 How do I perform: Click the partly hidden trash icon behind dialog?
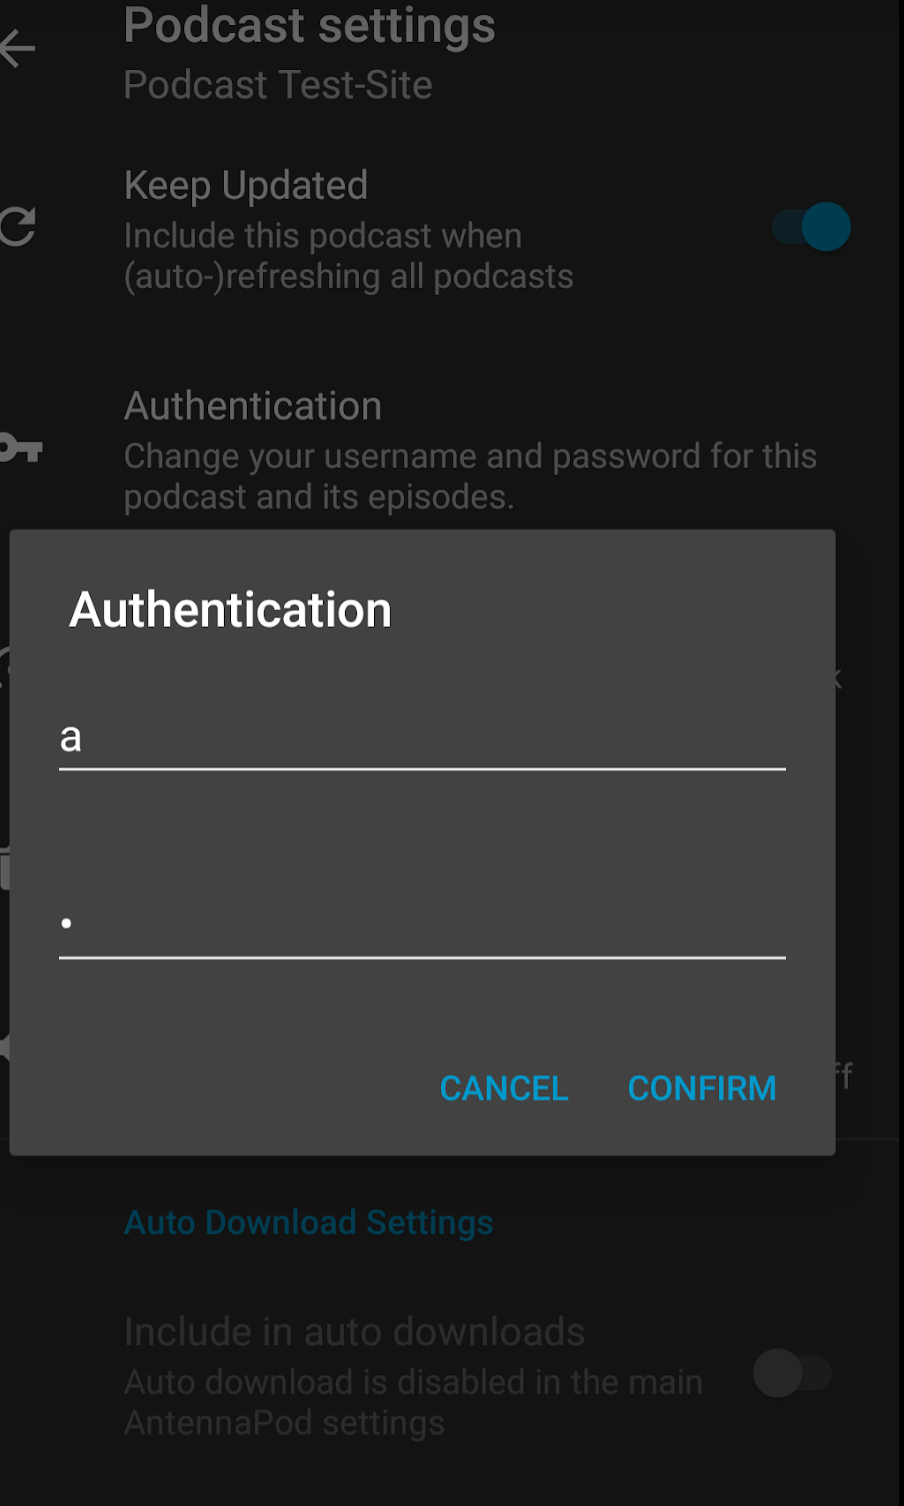click(4, 868)
